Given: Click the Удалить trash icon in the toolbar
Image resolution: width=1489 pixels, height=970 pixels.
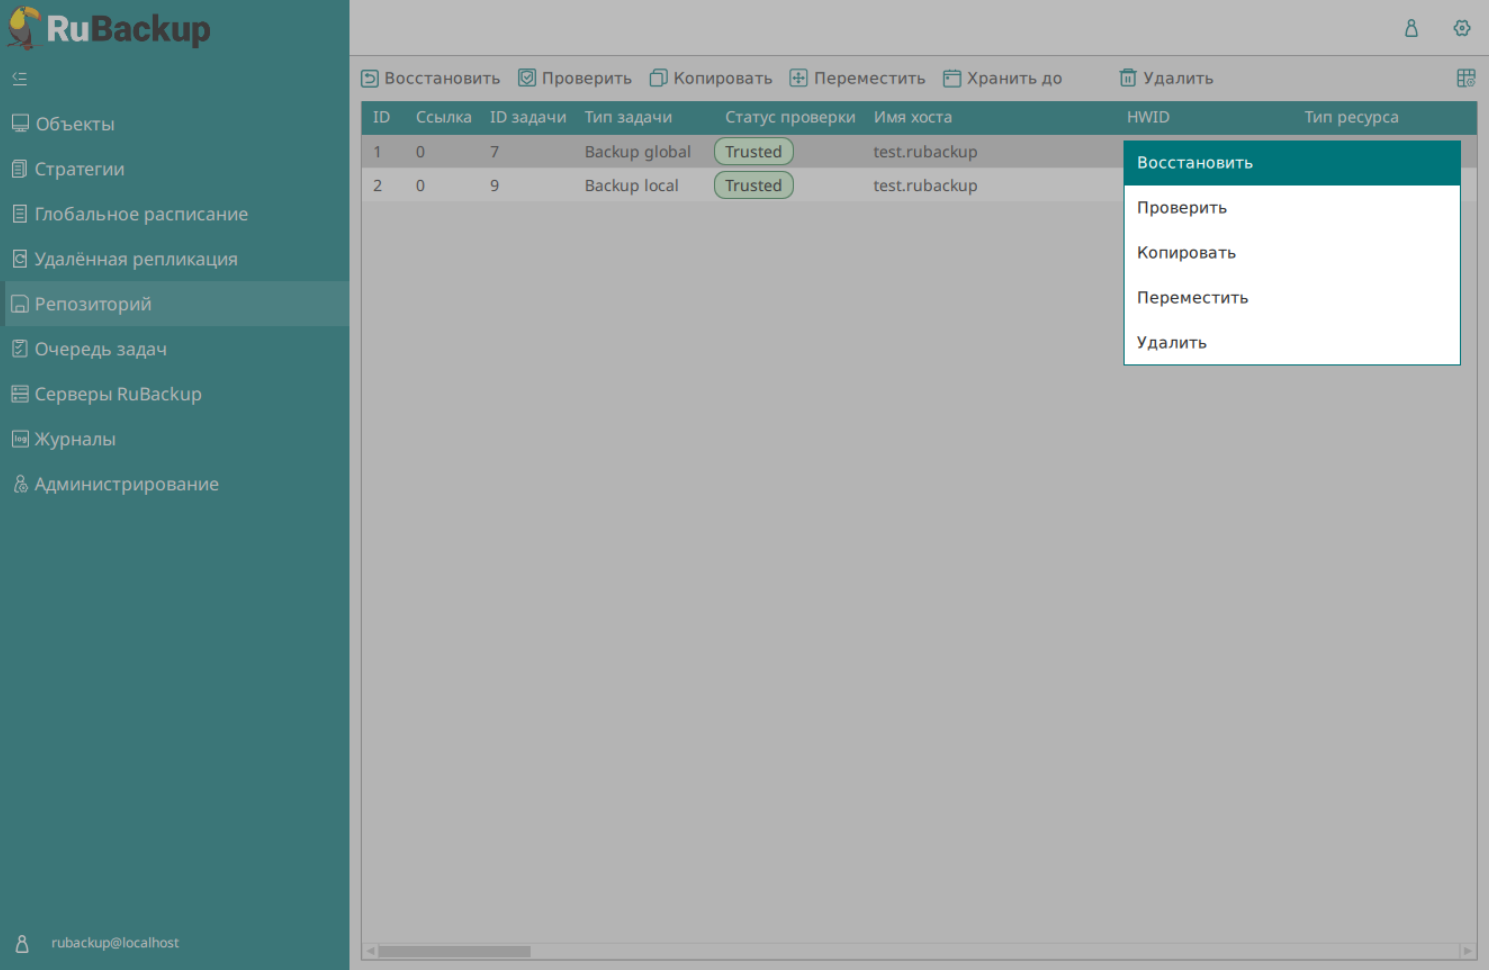Looking at the screenshot, I should (1128, 78).
